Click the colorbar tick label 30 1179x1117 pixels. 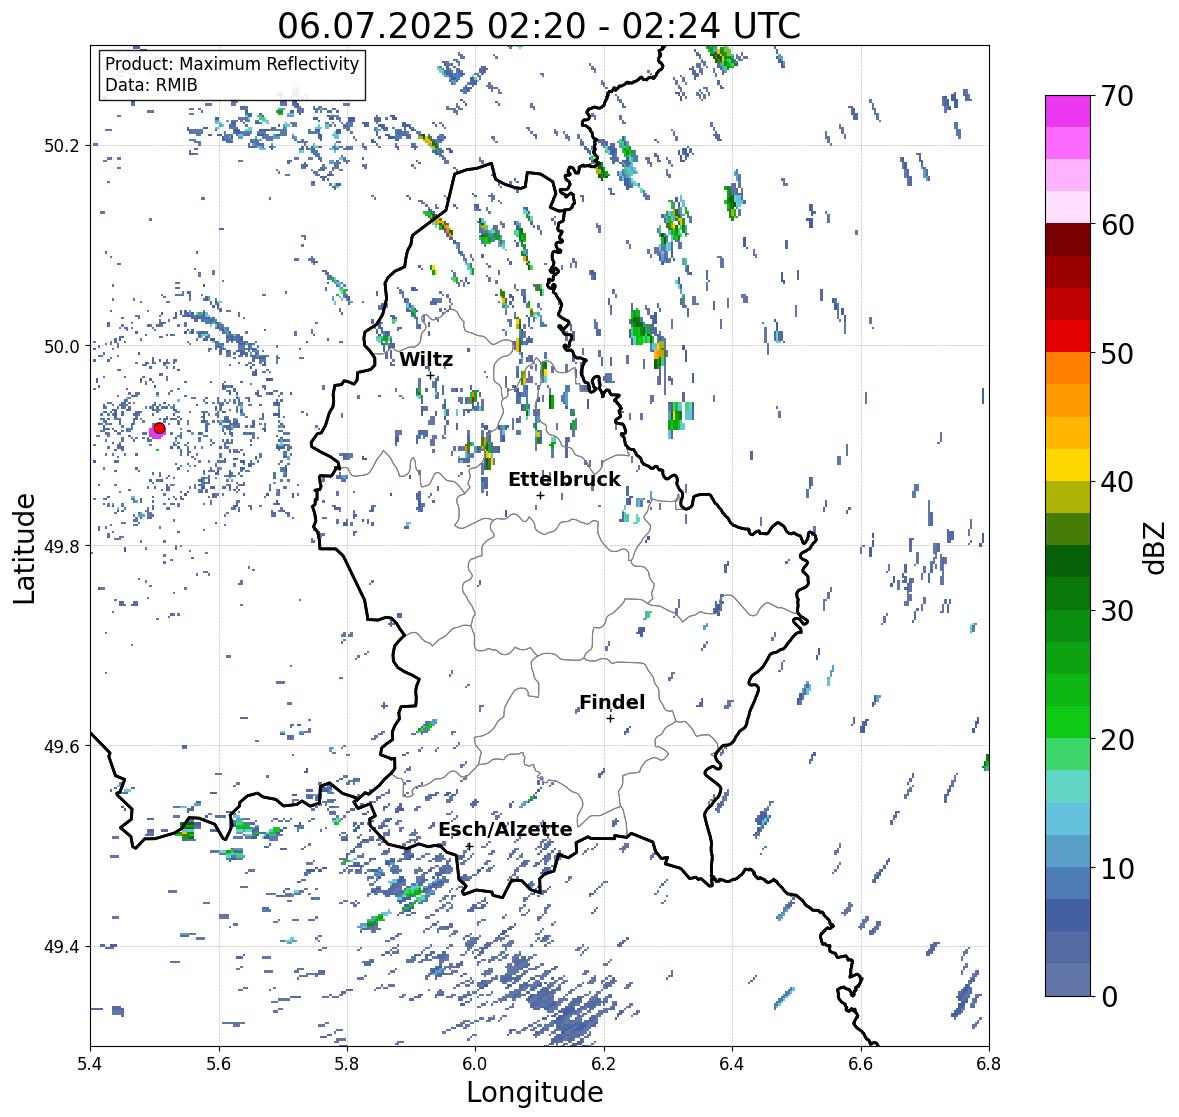(x=1117, y=611)
